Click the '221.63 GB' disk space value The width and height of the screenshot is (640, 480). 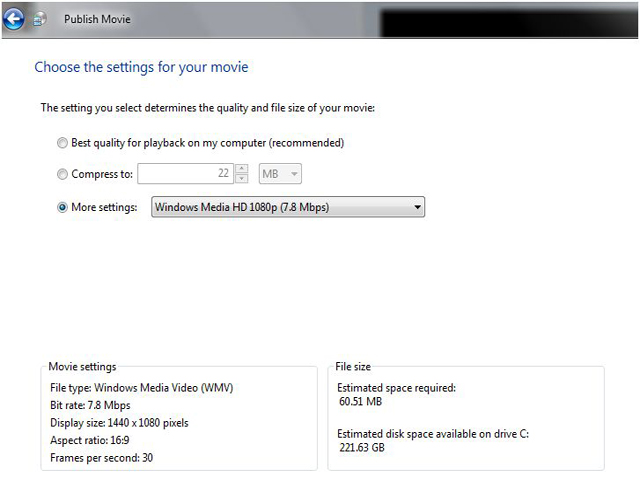(x=362, y=448)
